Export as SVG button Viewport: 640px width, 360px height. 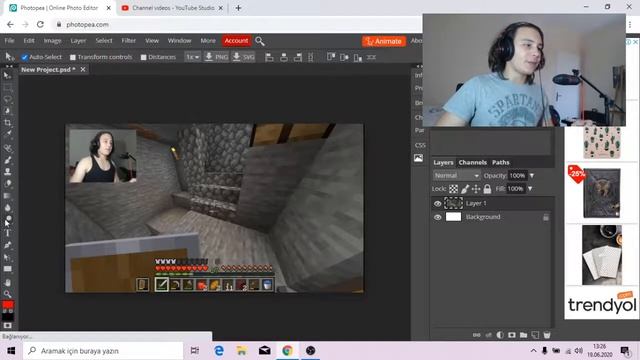click(x=243, y=58)
